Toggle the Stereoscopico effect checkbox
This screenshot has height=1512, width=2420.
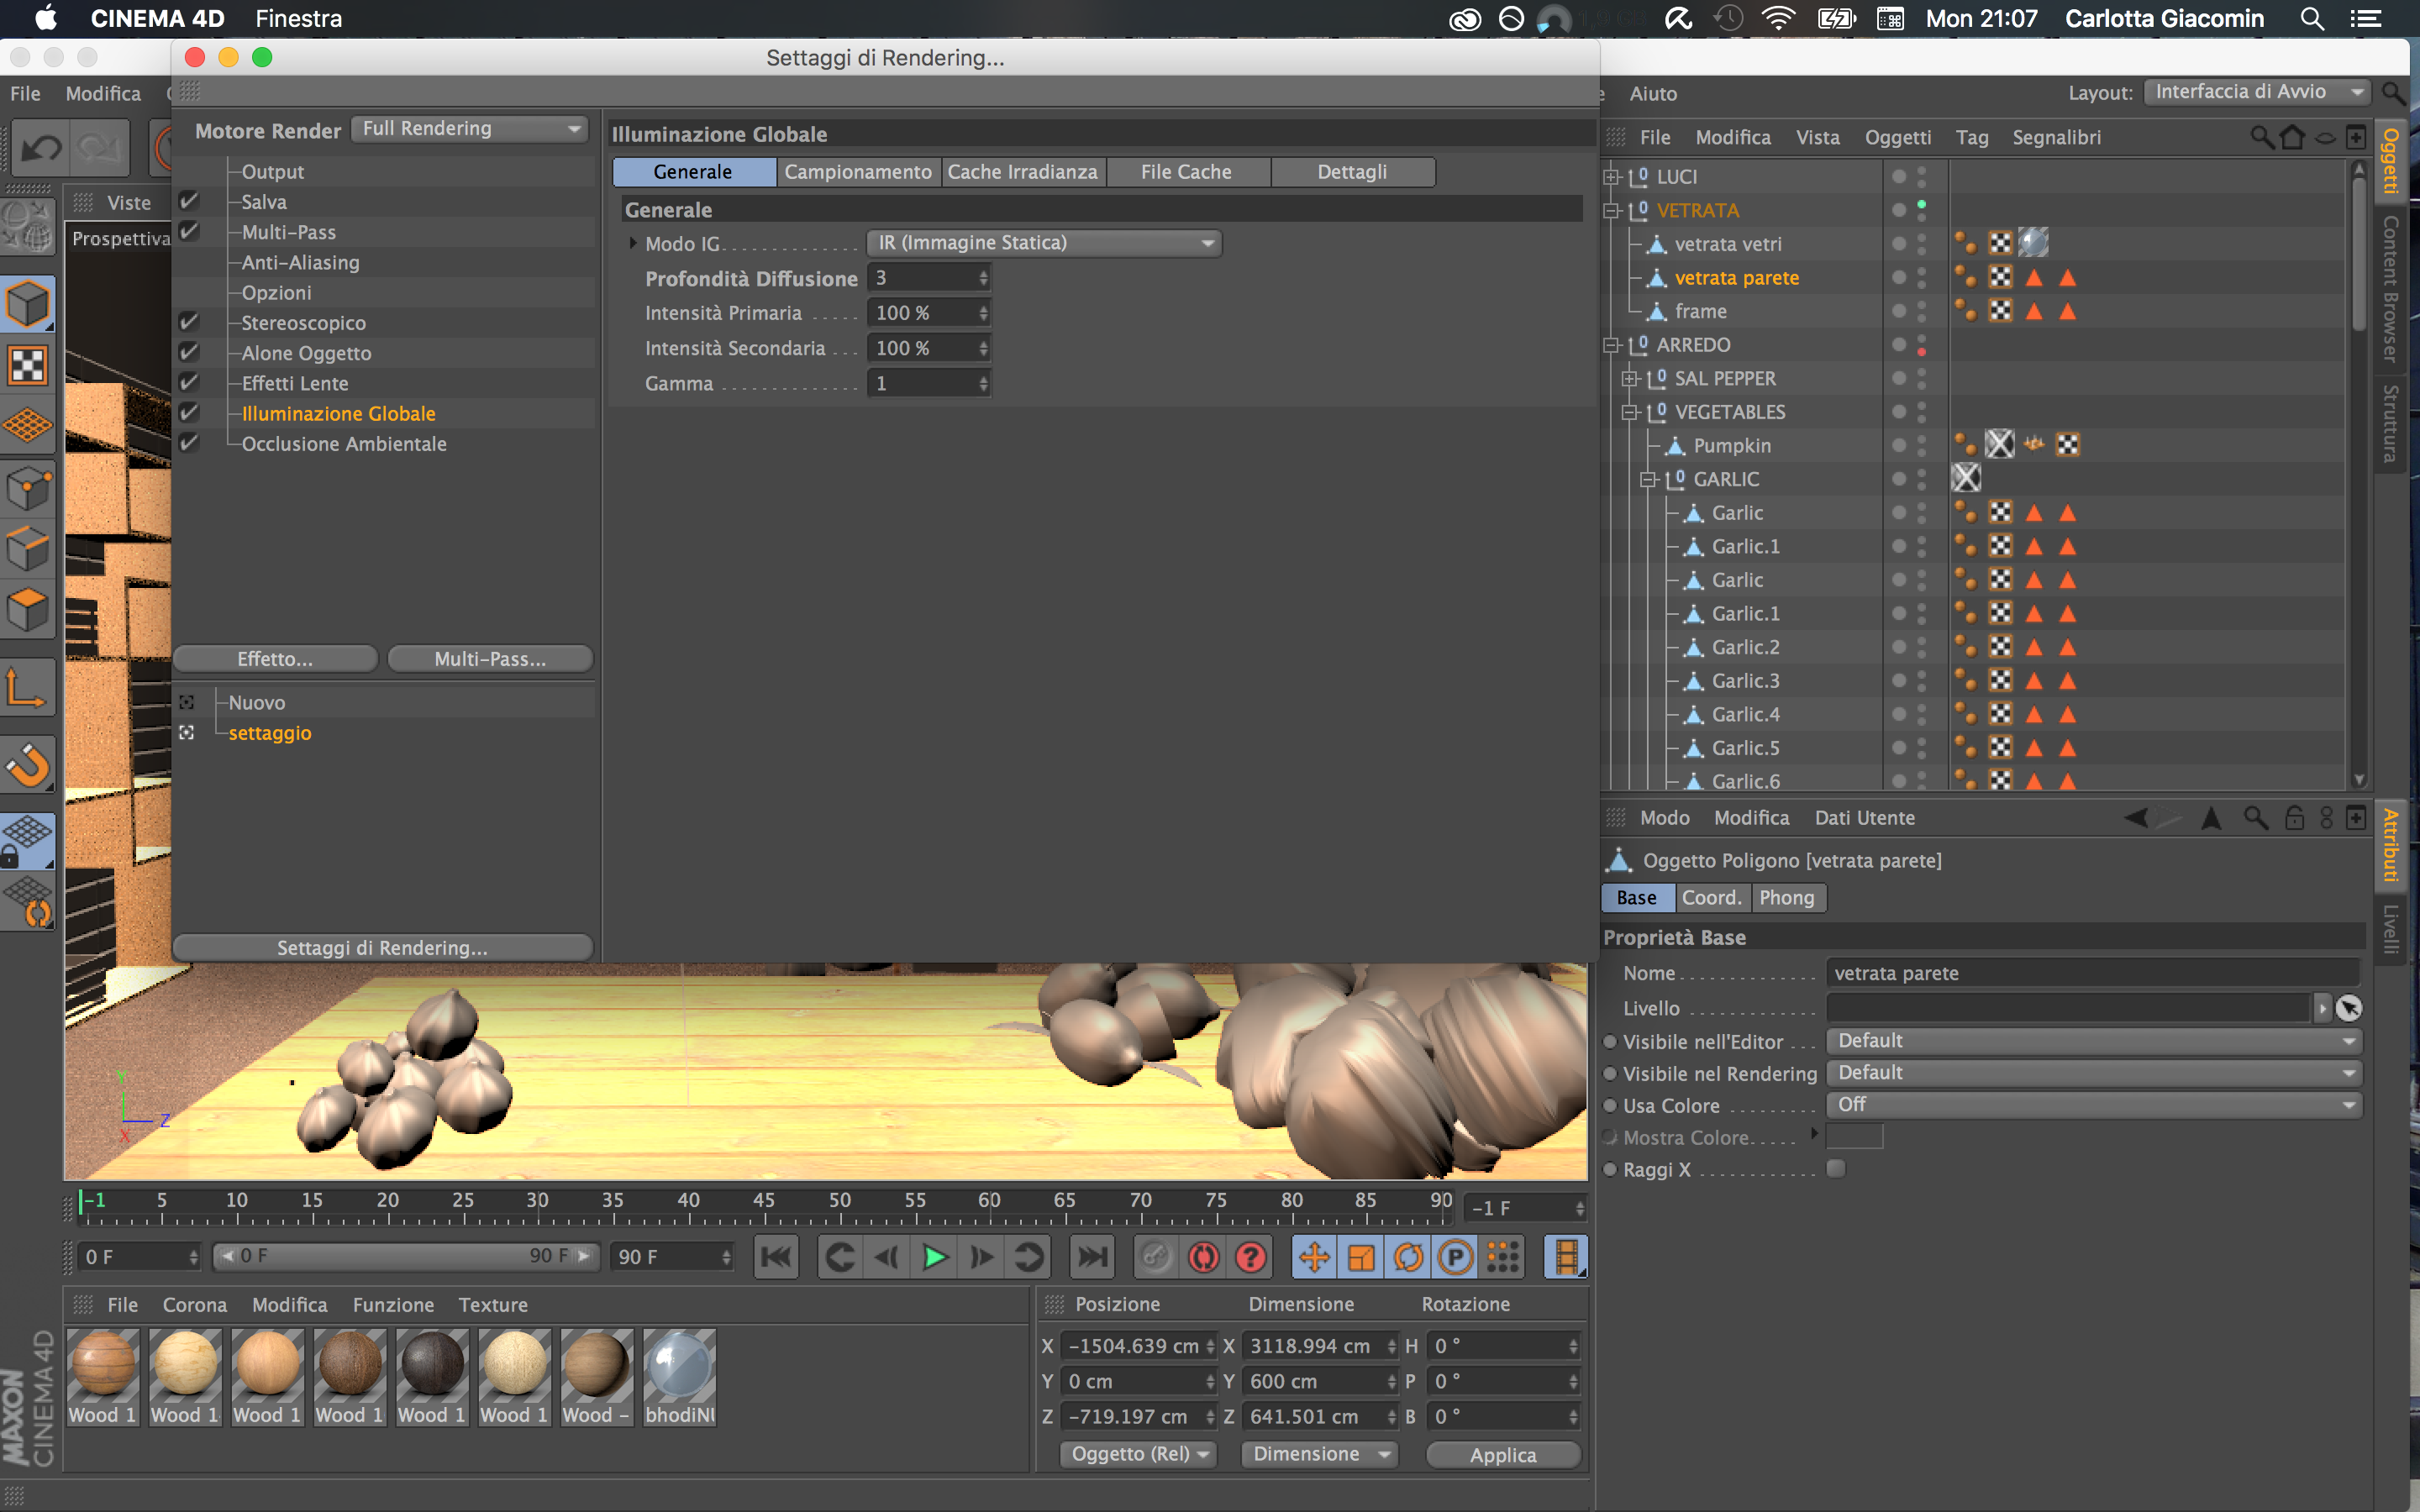tap(189, 322)
